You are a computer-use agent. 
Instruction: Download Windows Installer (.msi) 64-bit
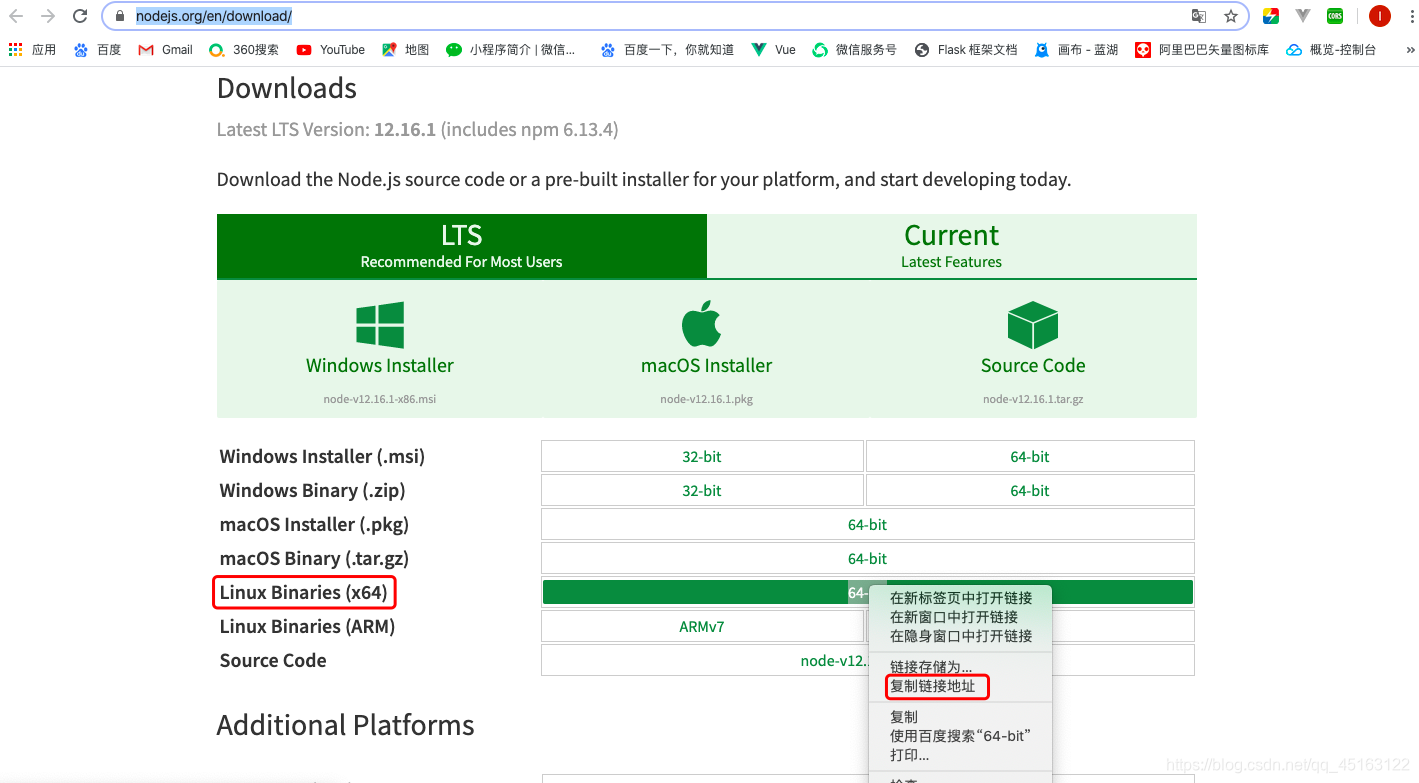(x=1030, y=456)
